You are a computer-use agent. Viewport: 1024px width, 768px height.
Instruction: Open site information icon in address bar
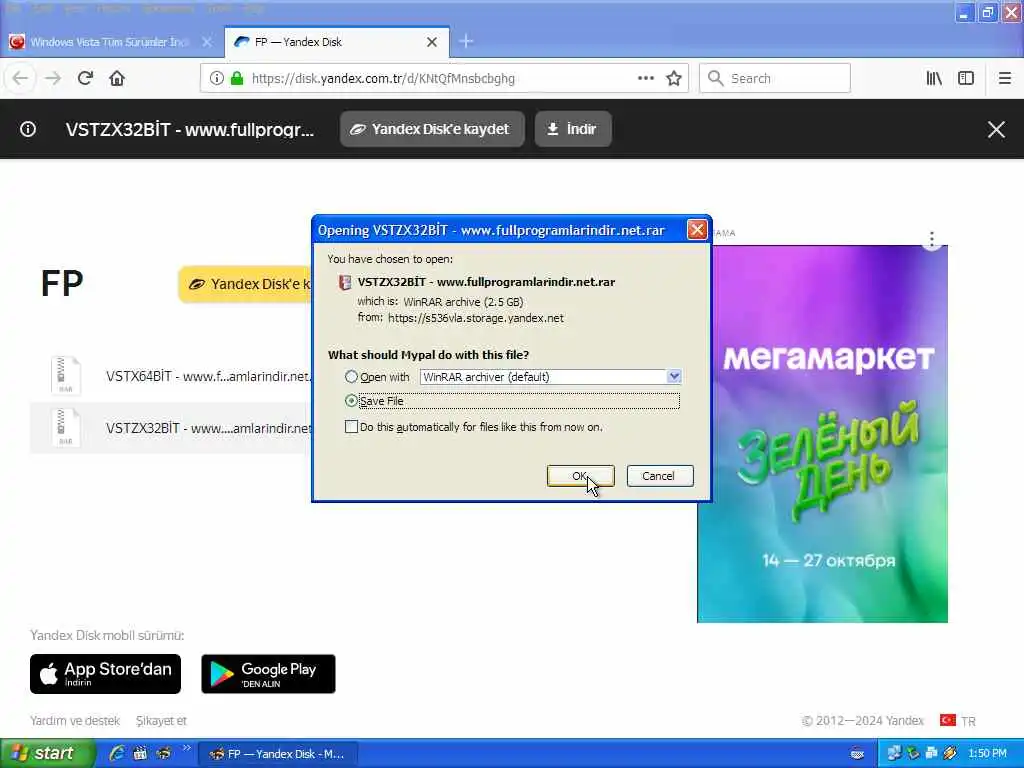tap(216, 78)
